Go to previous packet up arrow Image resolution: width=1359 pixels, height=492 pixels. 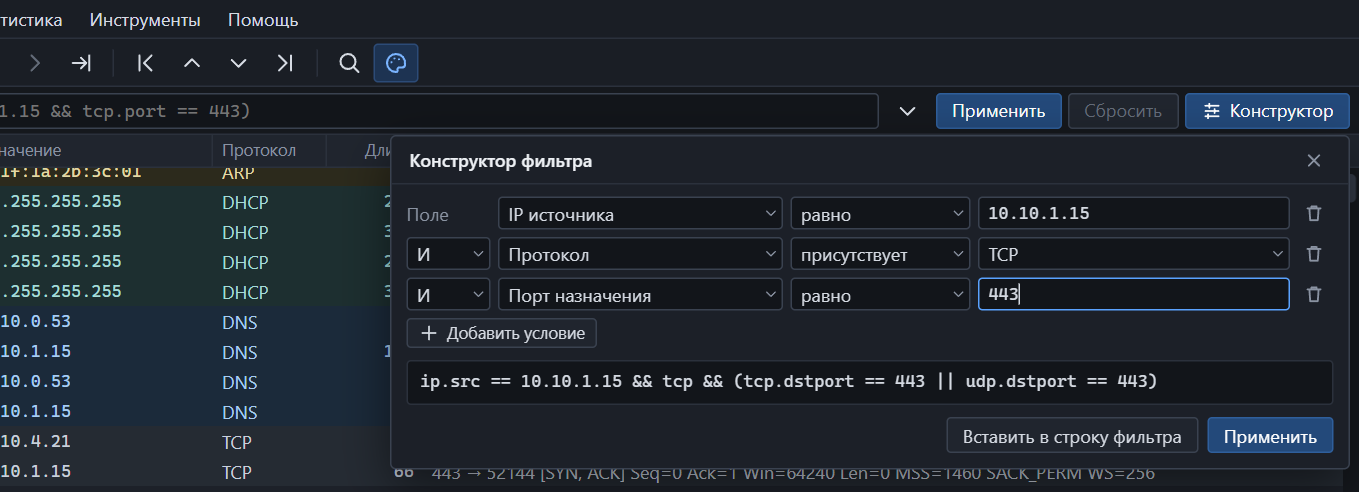tap(192, 63)
